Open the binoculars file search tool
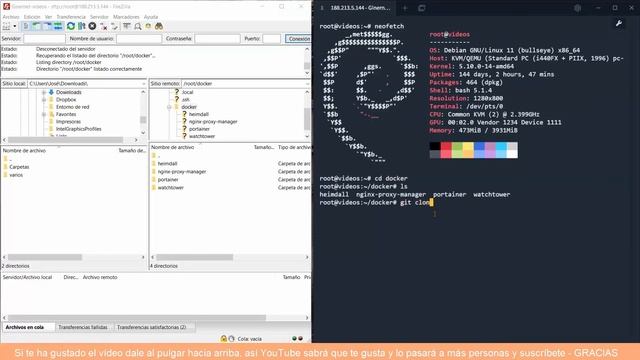This screenshot has height=360, width=640. coord(159,26)
